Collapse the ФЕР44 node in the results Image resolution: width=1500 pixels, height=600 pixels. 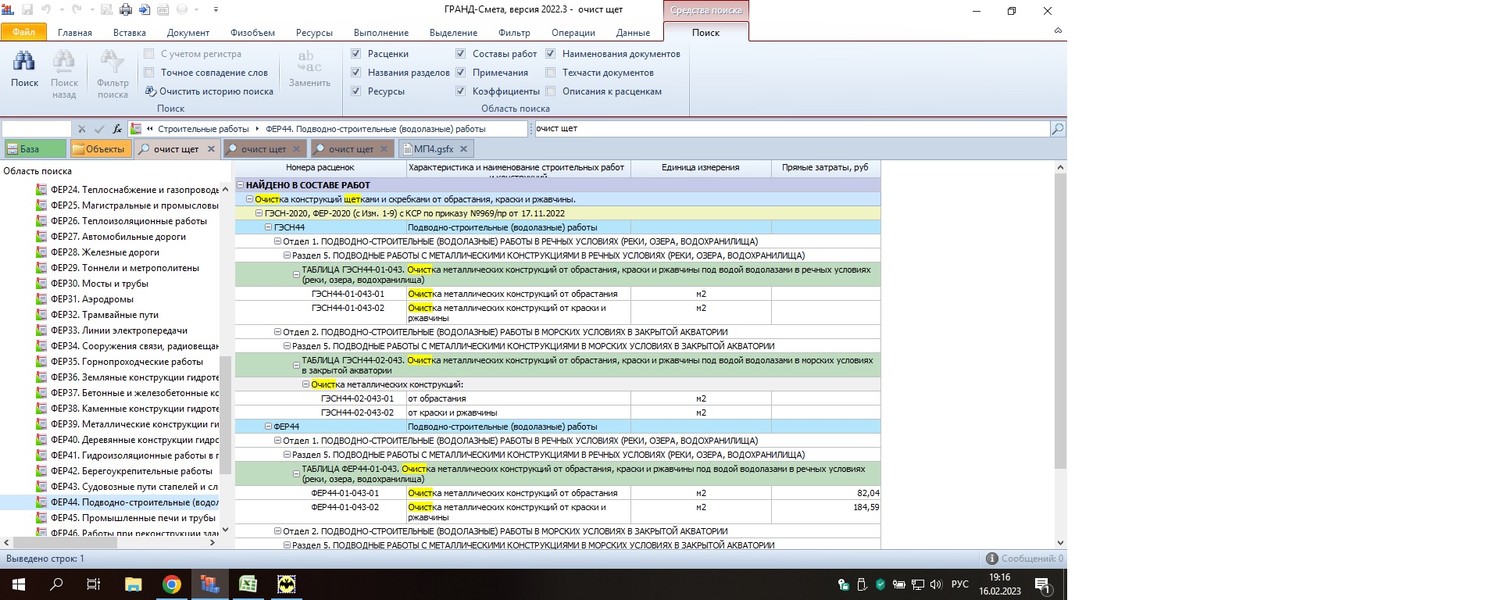point(269,427)
